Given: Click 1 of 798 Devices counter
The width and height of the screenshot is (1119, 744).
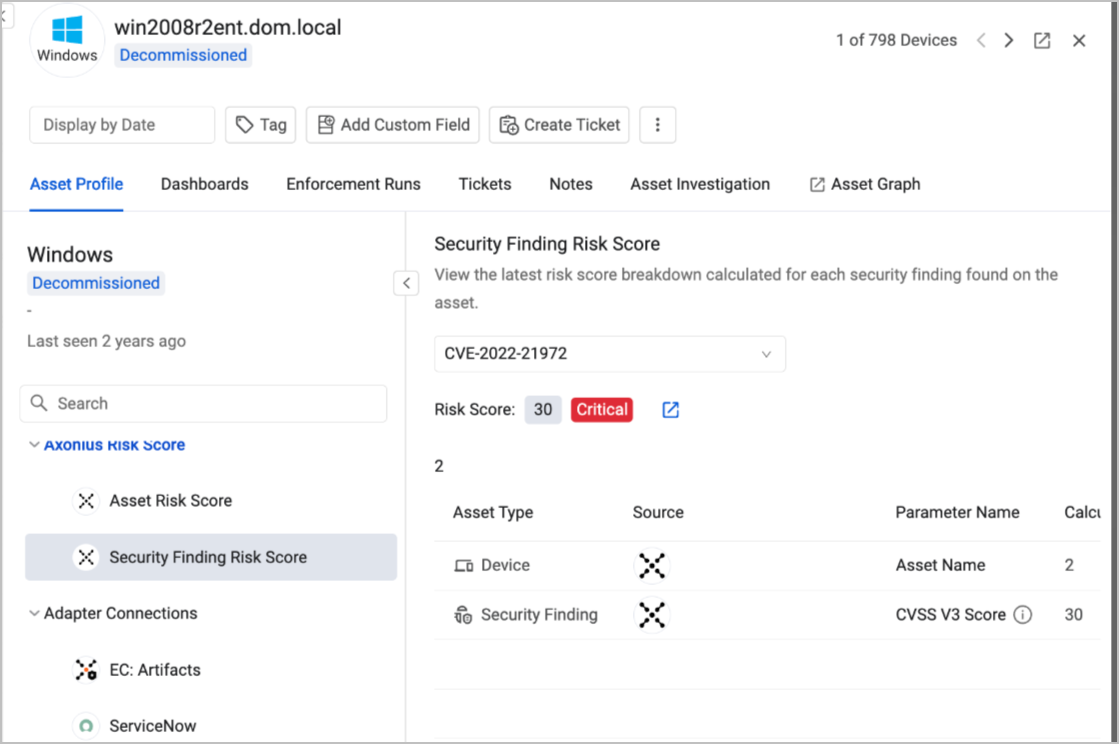Looking at the screenshot, I should [897, 40].
